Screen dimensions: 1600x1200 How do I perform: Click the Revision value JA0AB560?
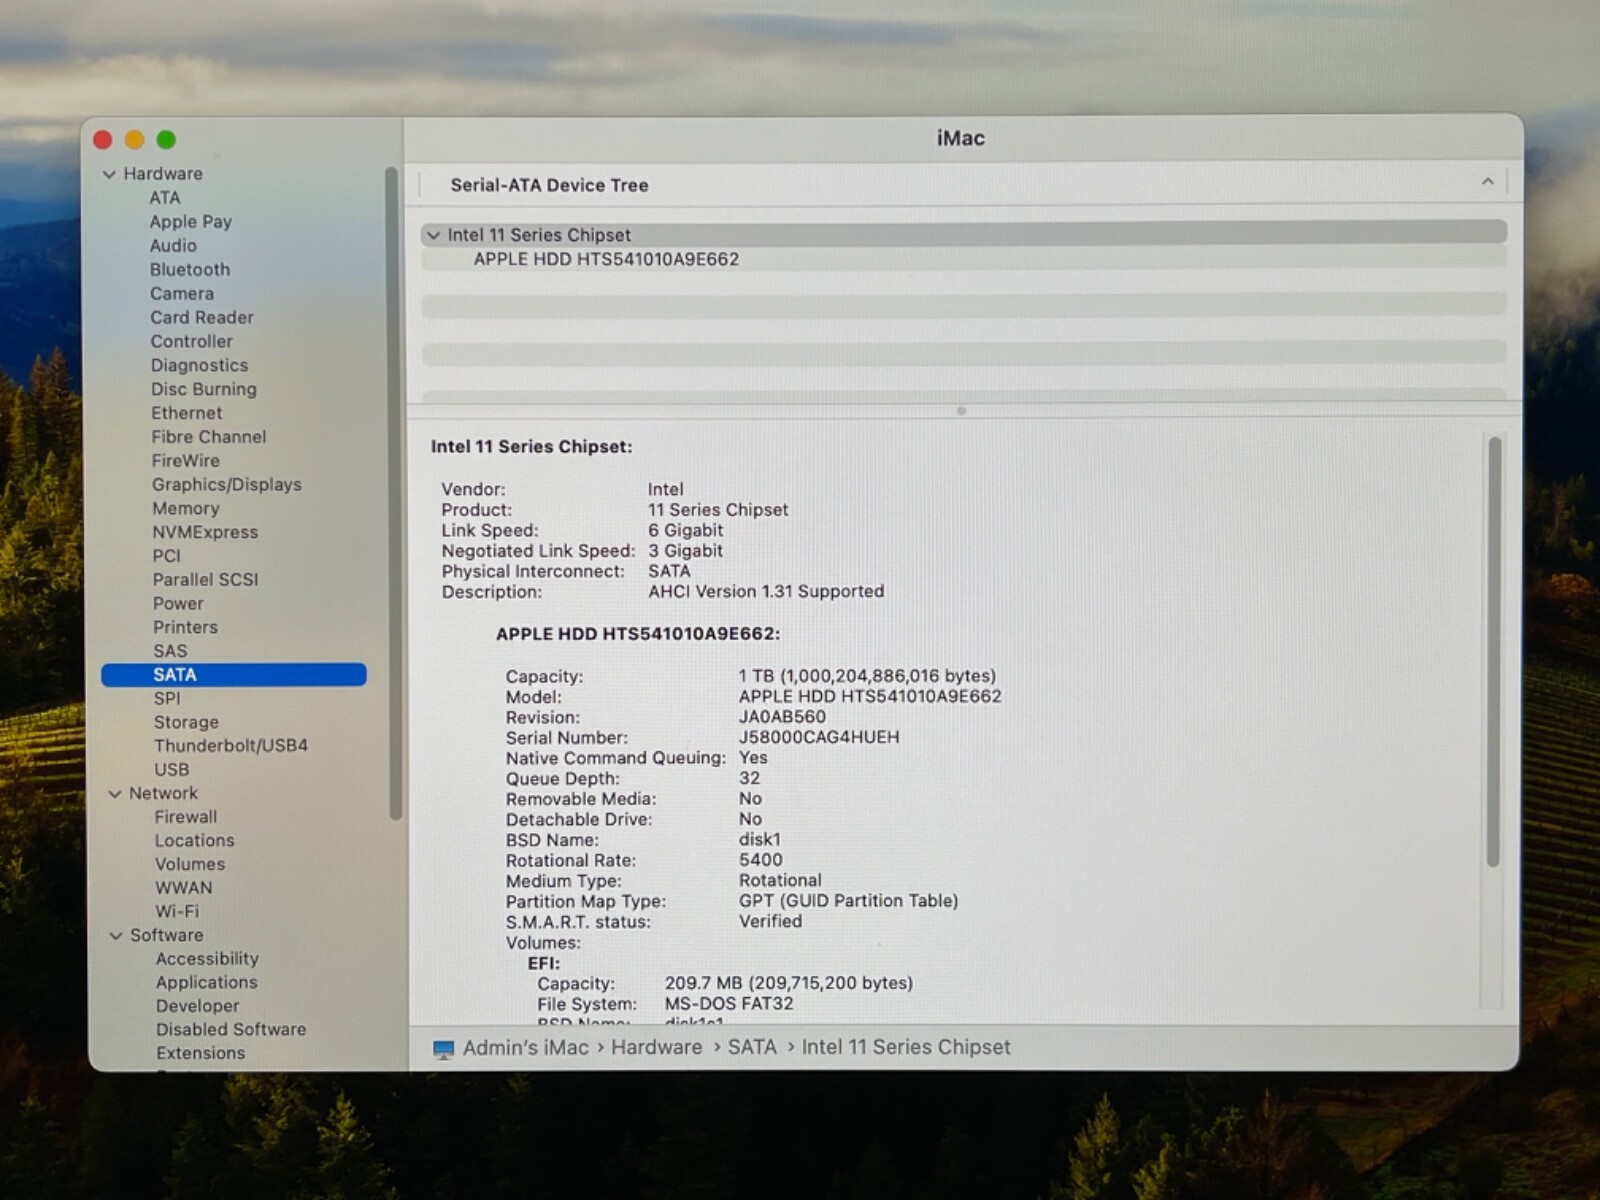pyautogui.click(x=782, y=717)
